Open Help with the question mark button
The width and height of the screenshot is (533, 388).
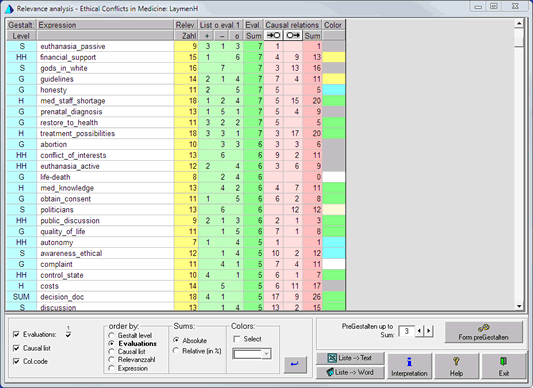pos(456,366)
